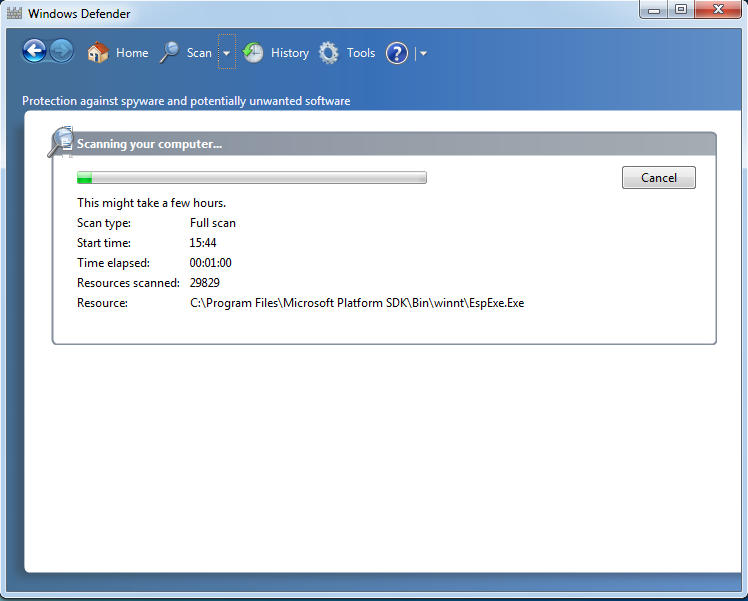This screenshot has width=748, height=601.
Task: Select the Home text label in toolbar
Action: click(x=132, y=53)
